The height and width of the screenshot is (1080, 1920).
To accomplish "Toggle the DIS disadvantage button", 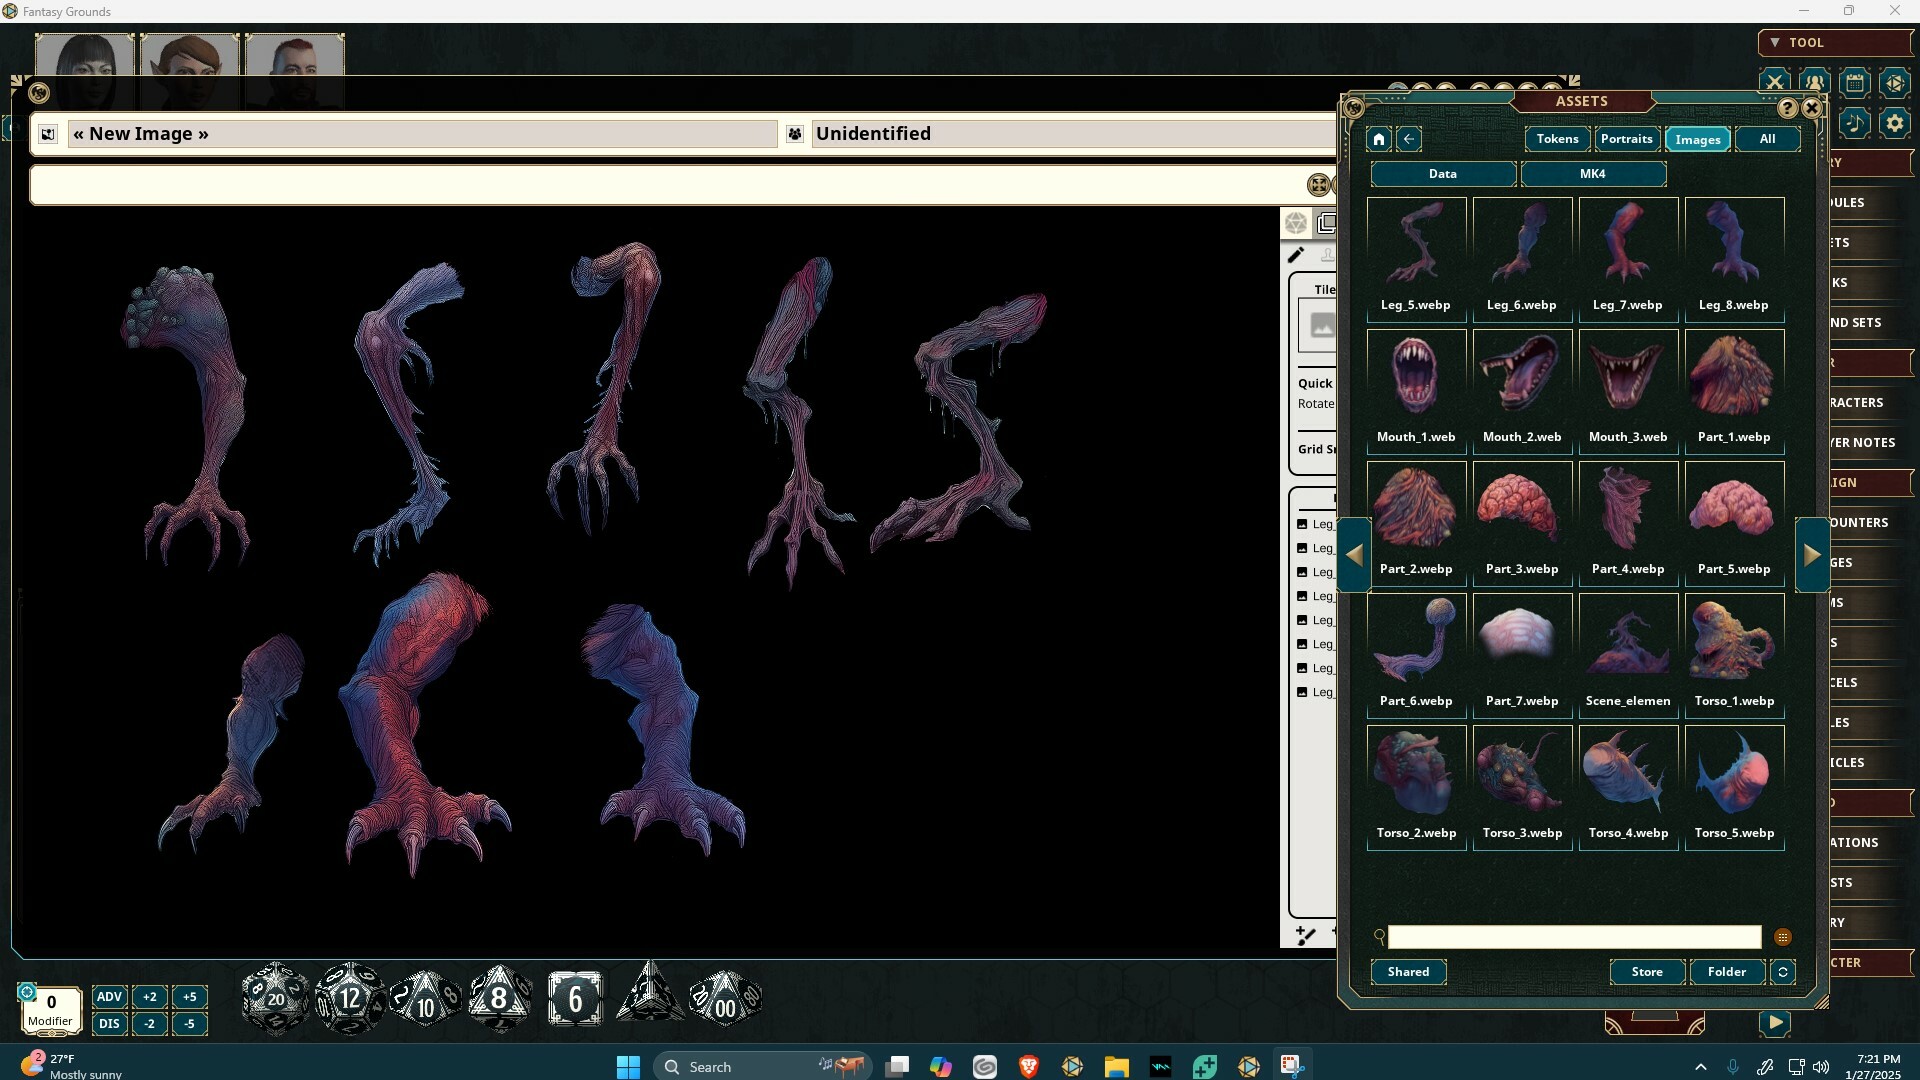I will click(109, 1023).
